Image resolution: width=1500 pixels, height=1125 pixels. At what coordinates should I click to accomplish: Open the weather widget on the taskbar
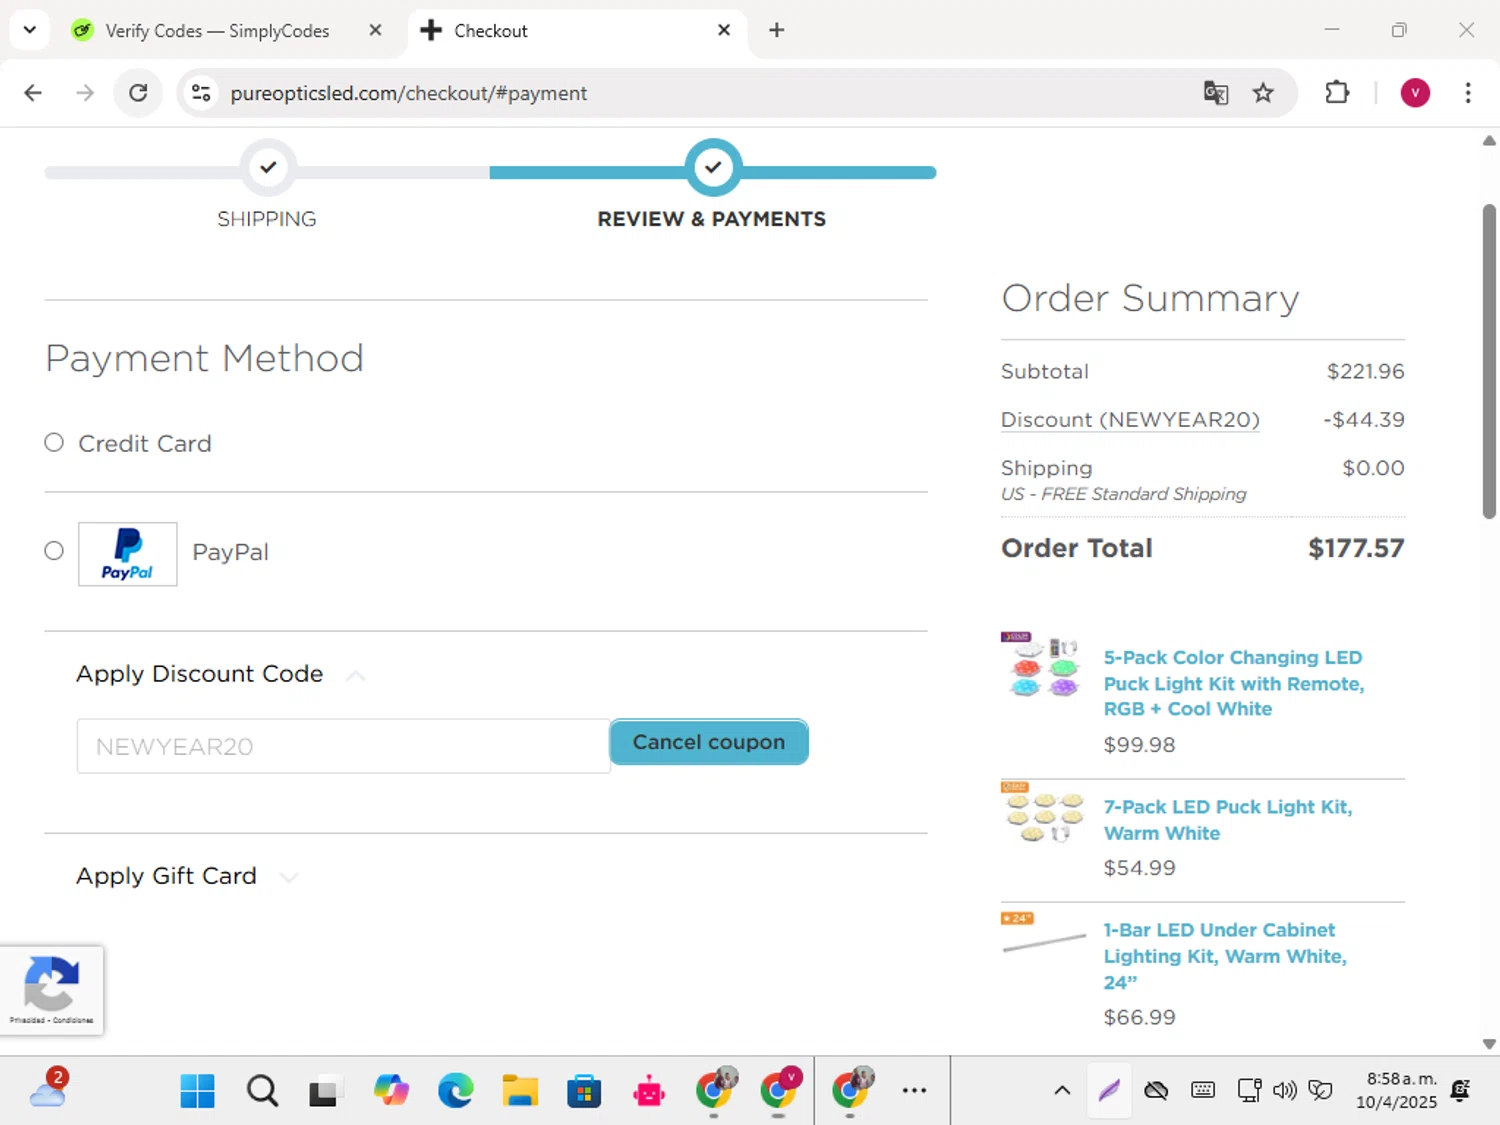pyautogui.click(x=48, y=1089)
